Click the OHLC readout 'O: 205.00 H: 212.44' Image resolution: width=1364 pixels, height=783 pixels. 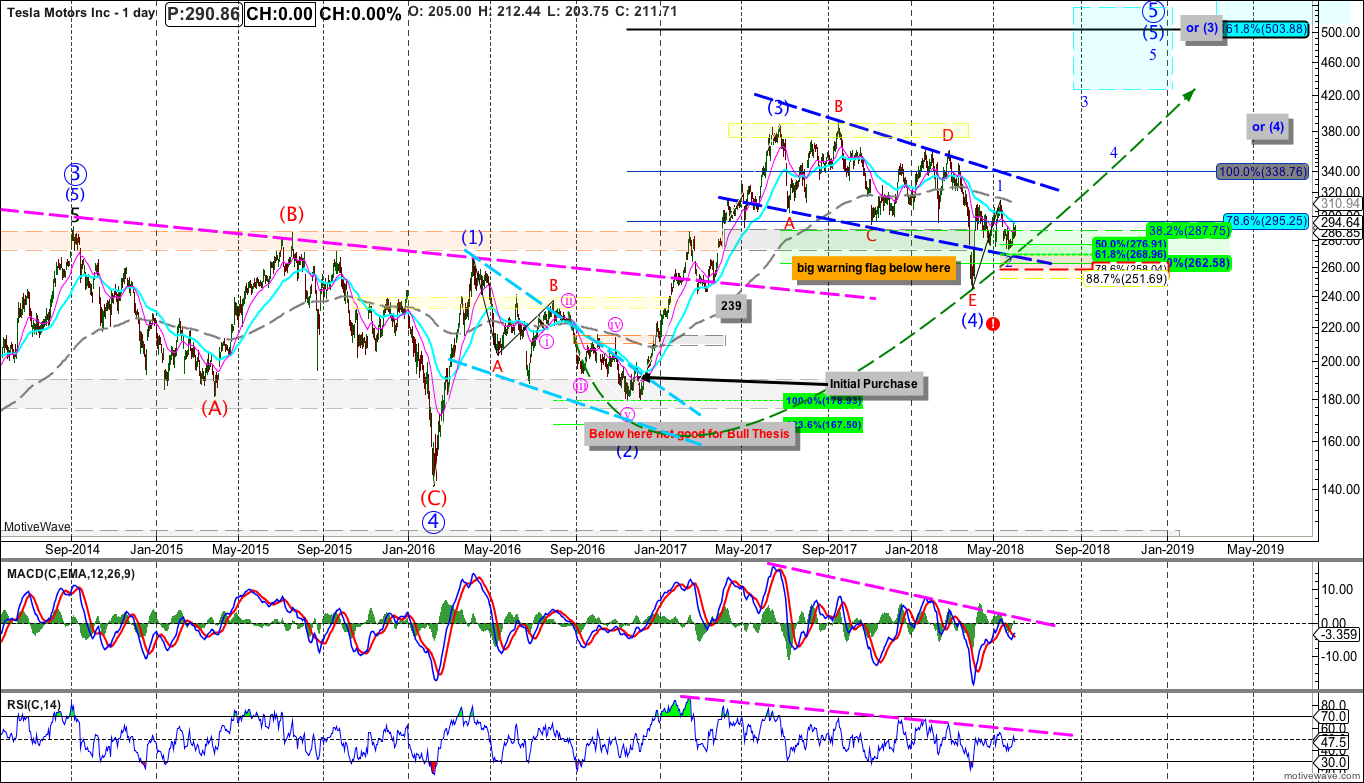(476, 14)
